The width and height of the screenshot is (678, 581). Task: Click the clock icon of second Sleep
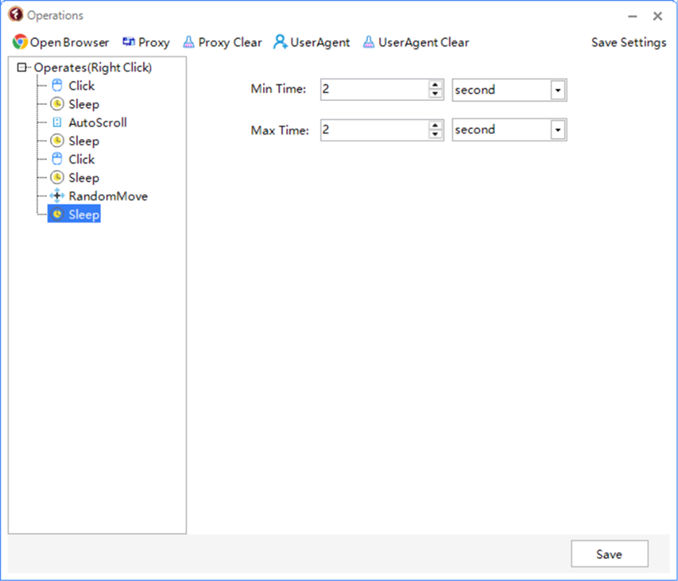point(57,141)
